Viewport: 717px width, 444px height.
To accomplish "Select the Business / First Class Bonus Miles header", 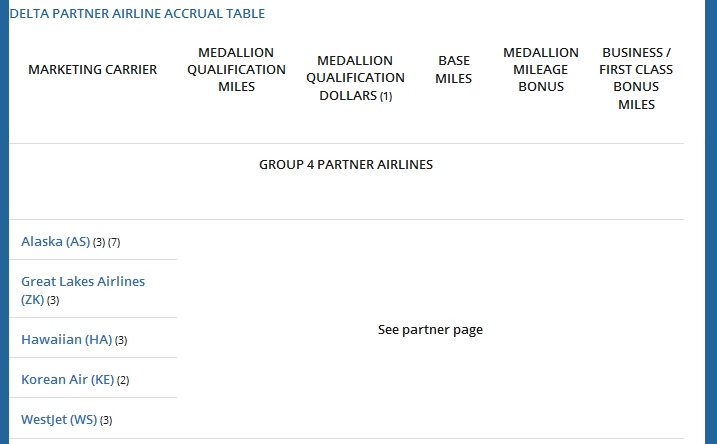I will click(x=636, y=78).
